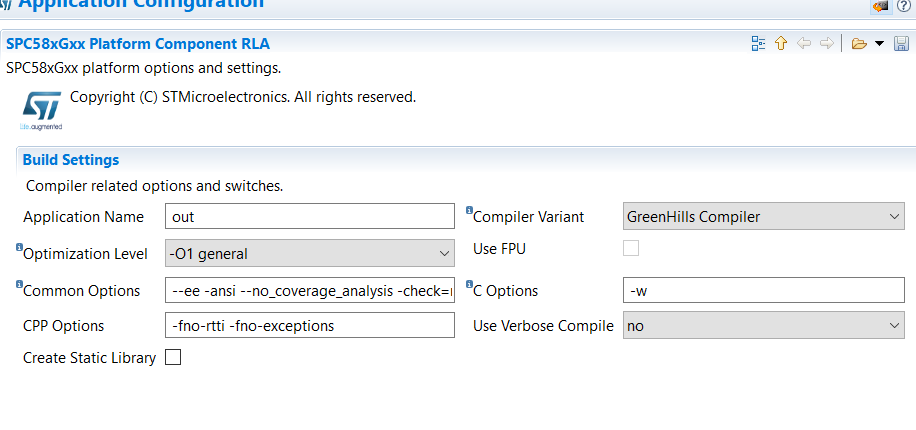Image resolution: width=916 pixels, height=430 pixels.
Task: Tick the Create Static Library checkbox
Action: [173, 358]
